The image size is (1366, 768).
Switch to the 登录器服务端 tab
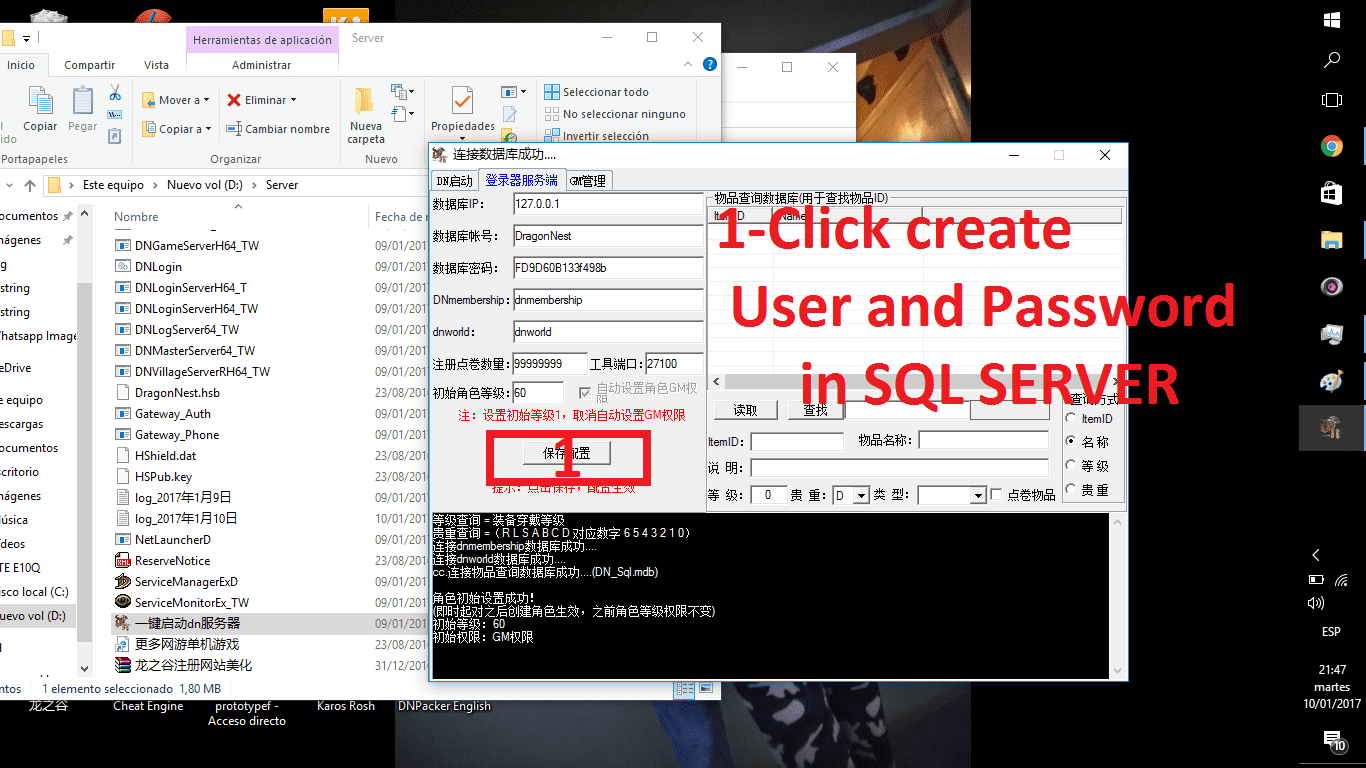click(522, 180)
